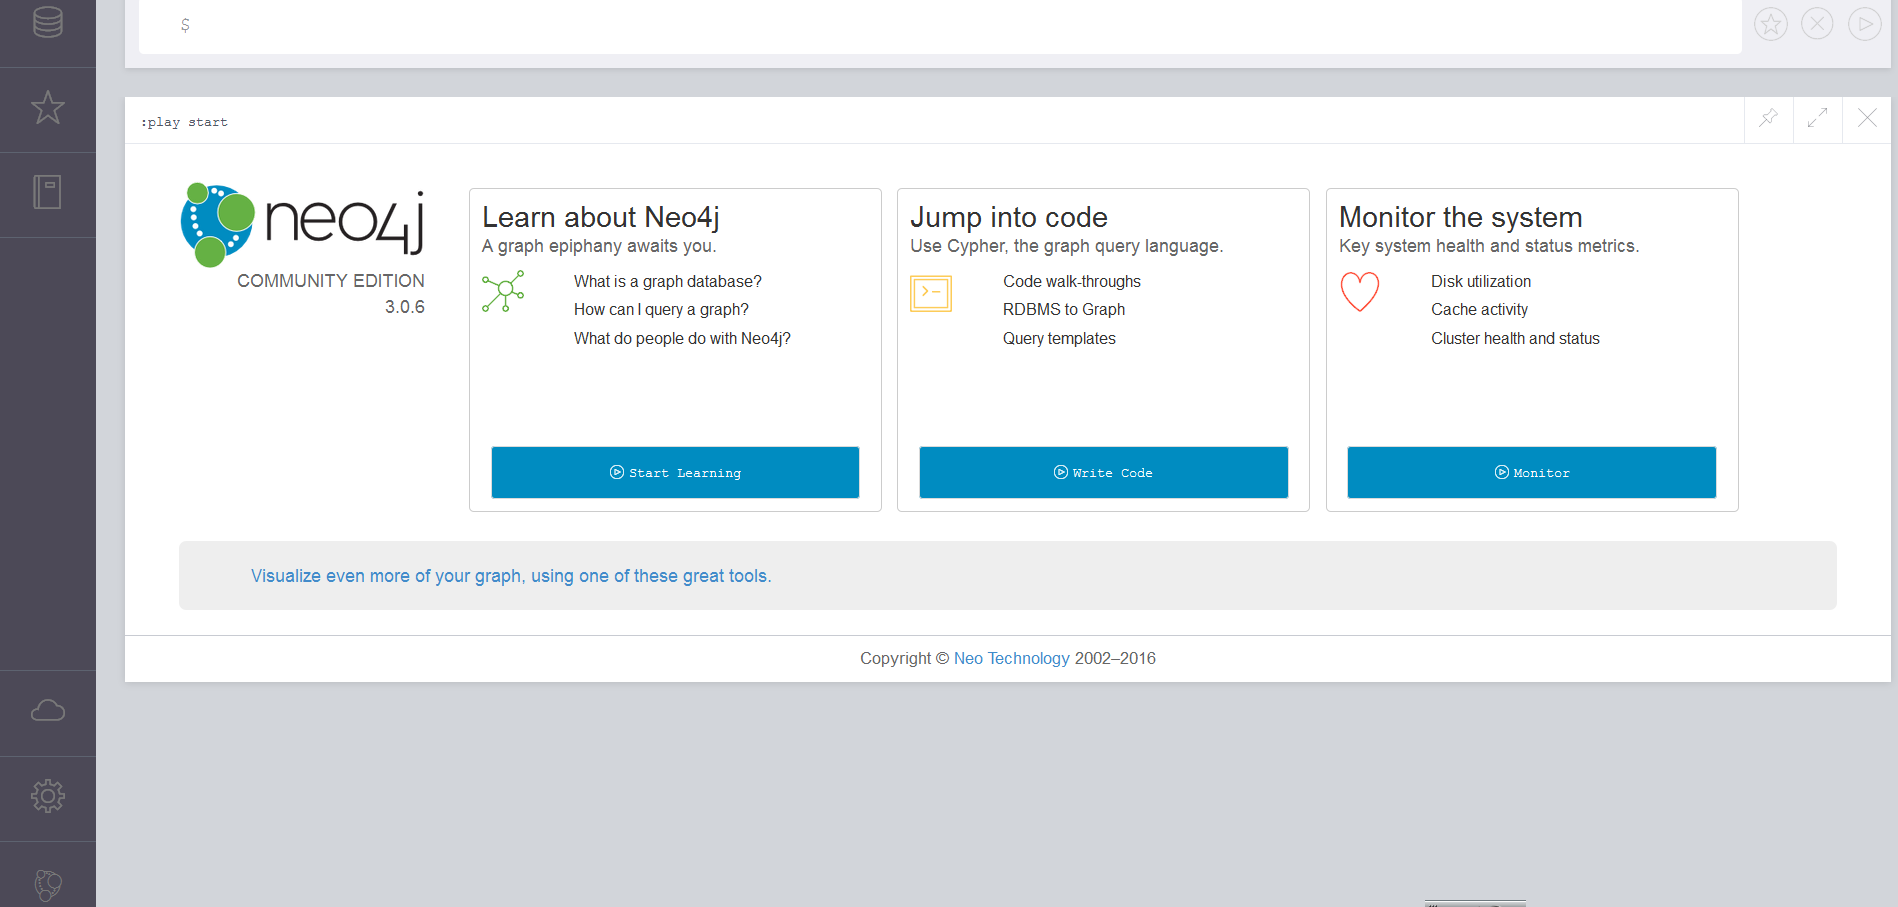Screen dimensions: 1898x907
Task: Click 'Code walk-throughs' text
Action: tap(1072, 282)
